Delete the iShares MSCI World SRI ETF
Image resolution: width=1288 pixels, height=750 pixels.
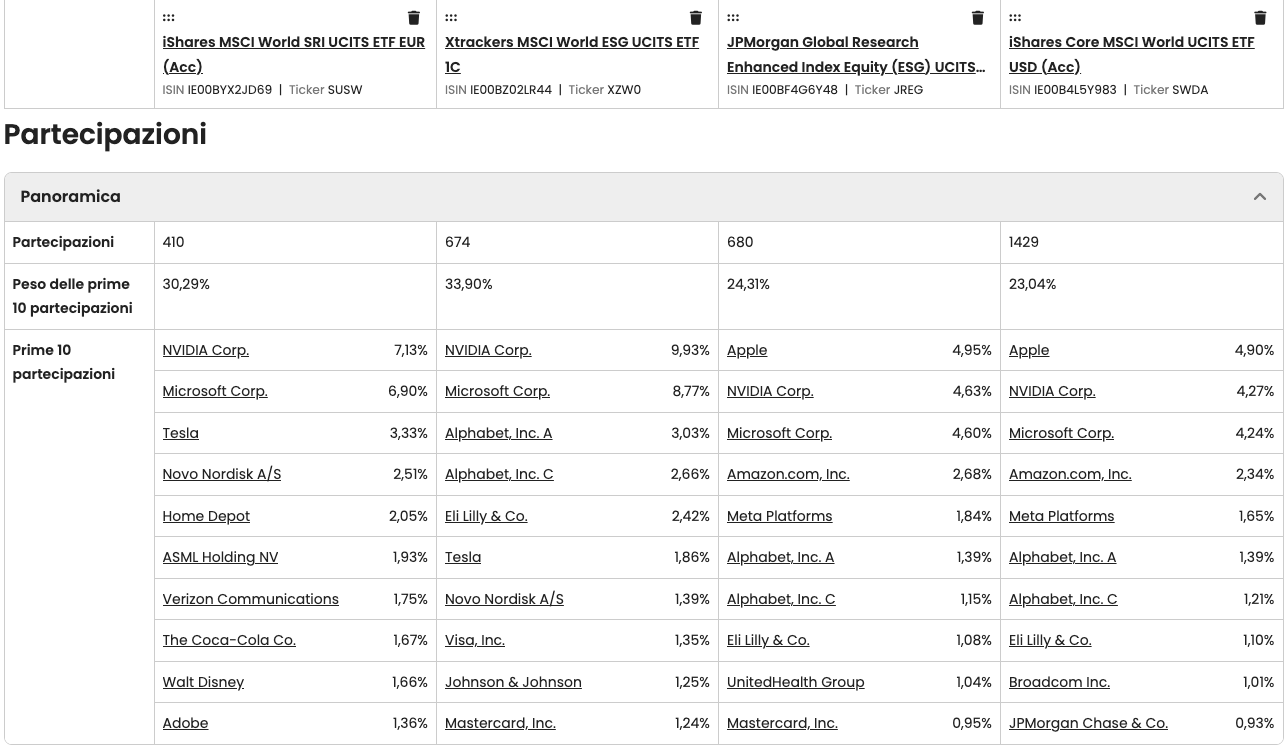tap(413, 17)
